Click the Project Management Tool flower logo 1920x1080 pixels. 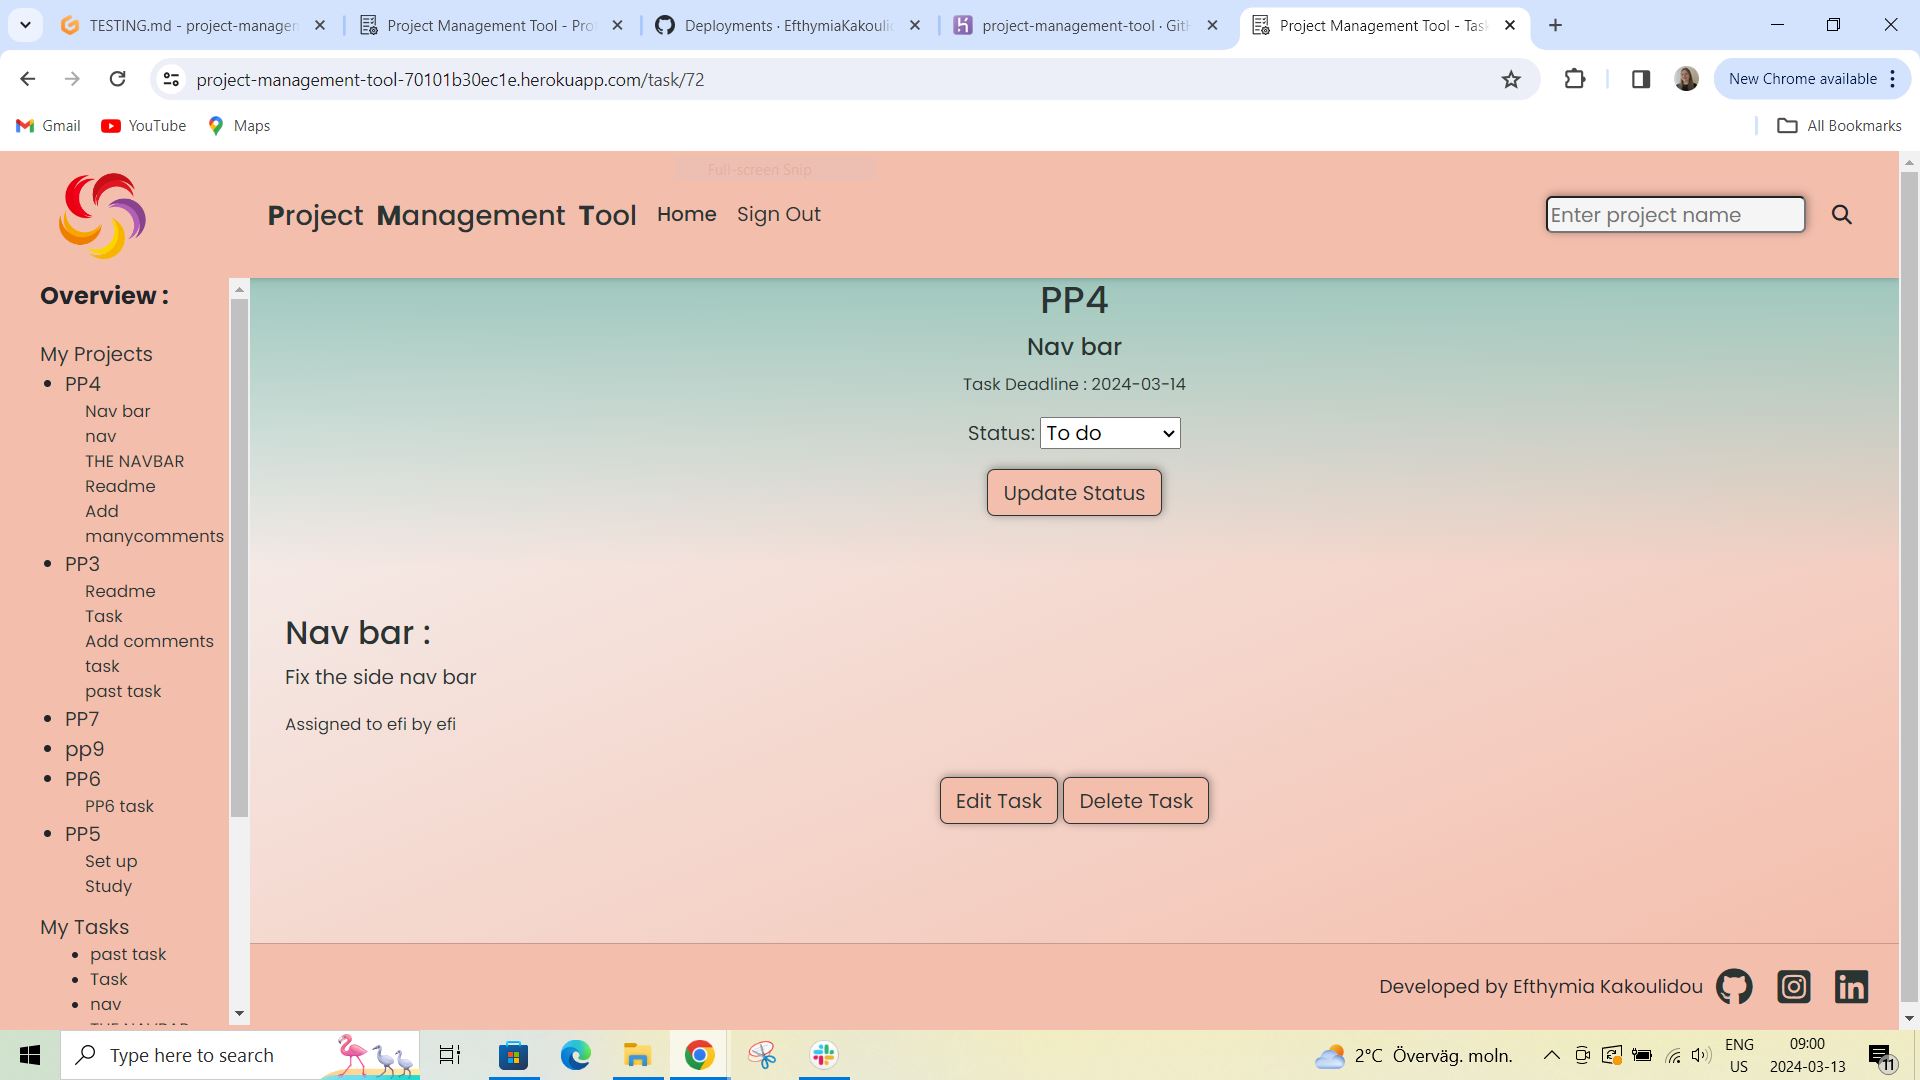click(x=101, y=214)
